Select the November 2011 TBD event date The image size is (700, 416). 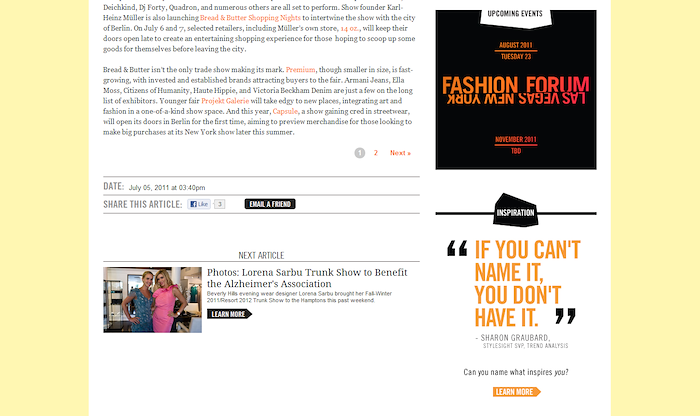pos(516,145)
